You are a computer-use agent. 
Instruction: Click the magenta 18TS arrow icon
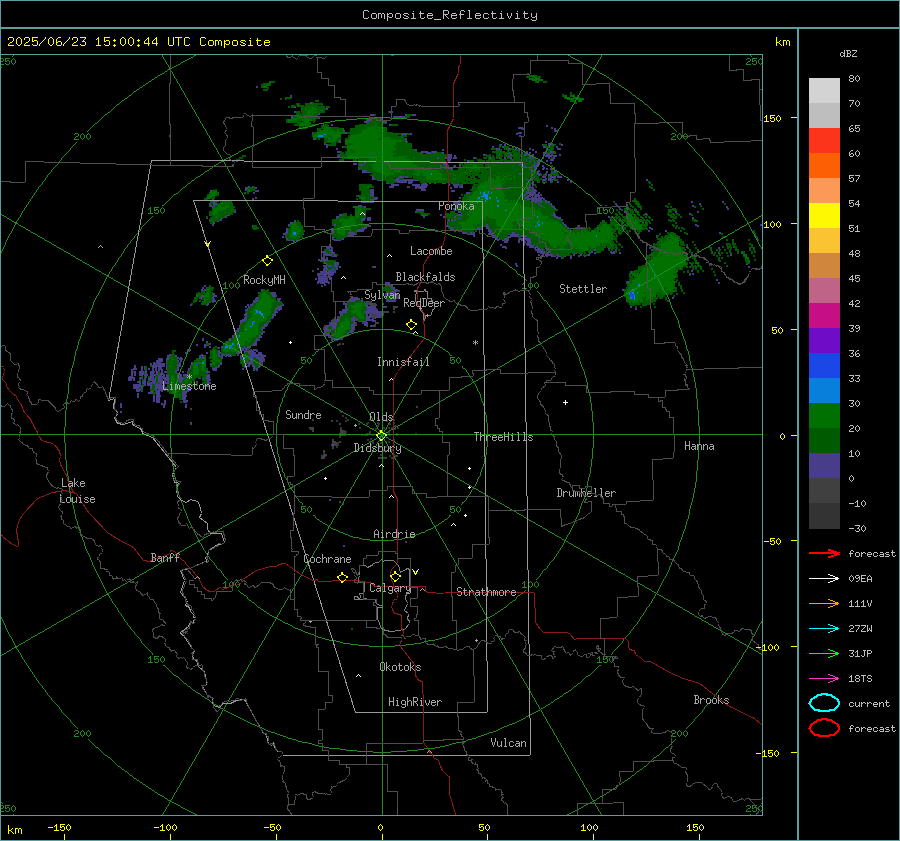(824, 679)
